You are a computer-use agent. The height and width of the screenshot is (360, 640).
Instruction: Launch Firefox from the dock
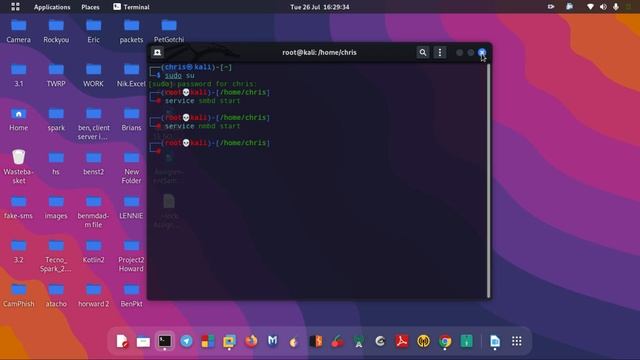click(x=251, y=341)
